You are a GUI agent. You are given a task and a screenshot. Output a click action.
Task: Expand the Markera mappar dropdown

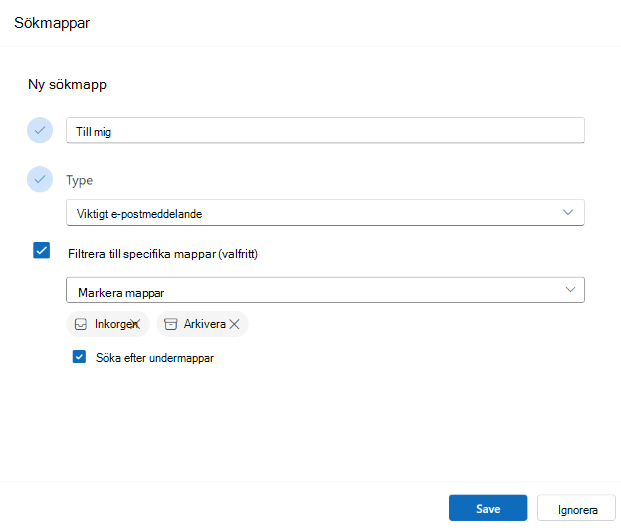point(325,290)
